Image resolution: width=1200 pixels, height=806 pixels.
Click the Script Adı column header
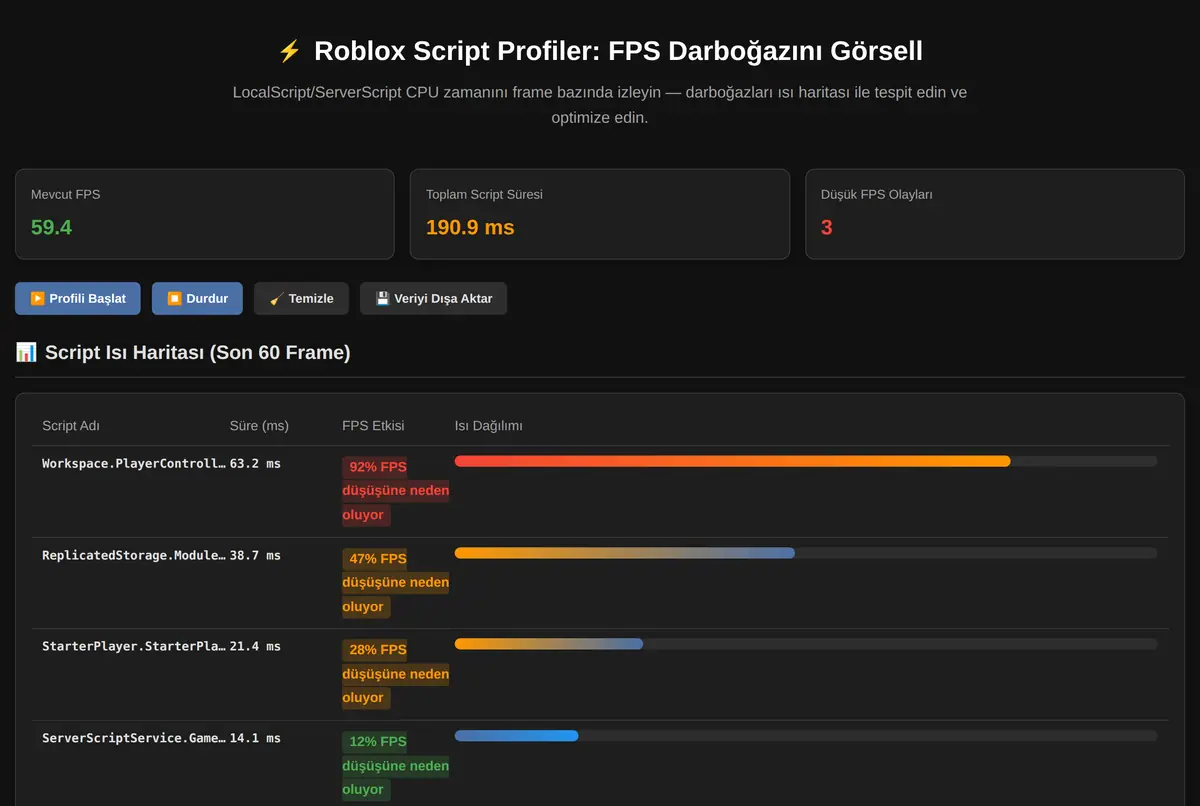pyautogui.click(x=71, y=425)
